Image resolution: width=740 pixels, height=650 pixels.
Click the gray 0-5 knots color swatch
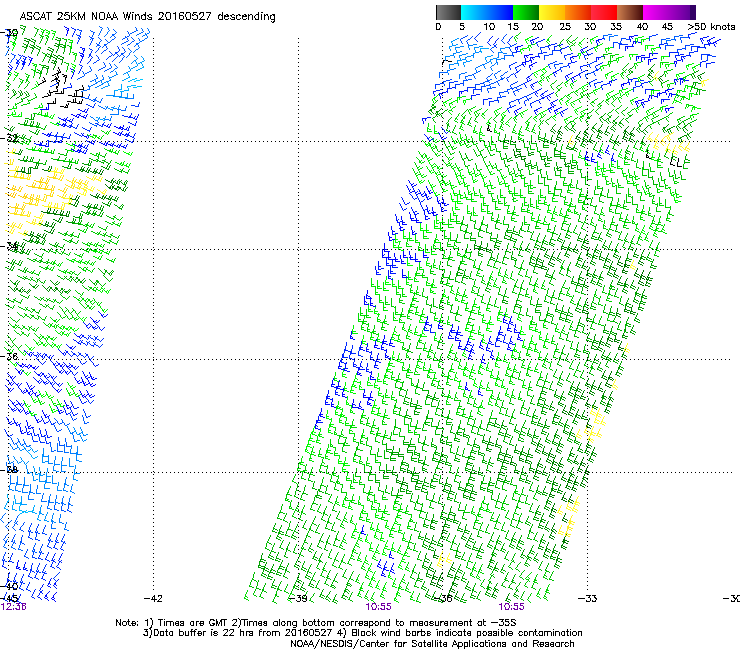448,12
